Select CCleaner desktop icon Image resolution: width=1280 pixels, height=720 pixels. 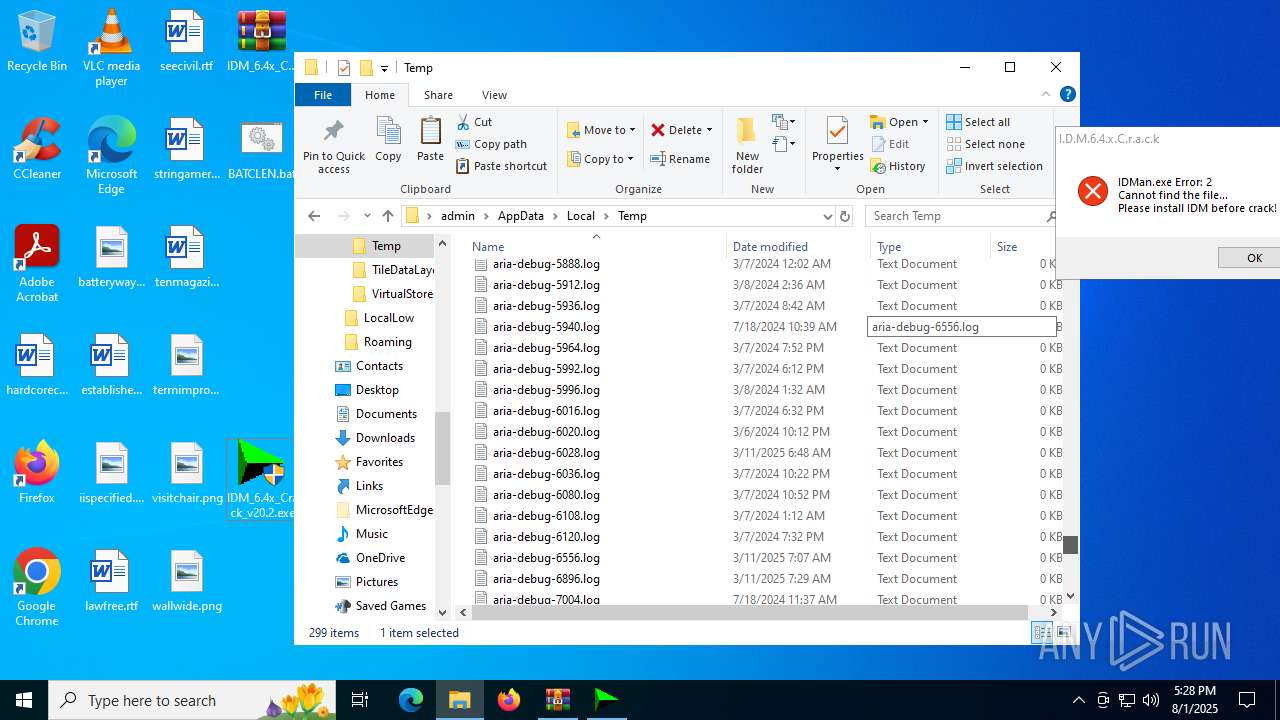pyautogui.click(x=37, y=149)
